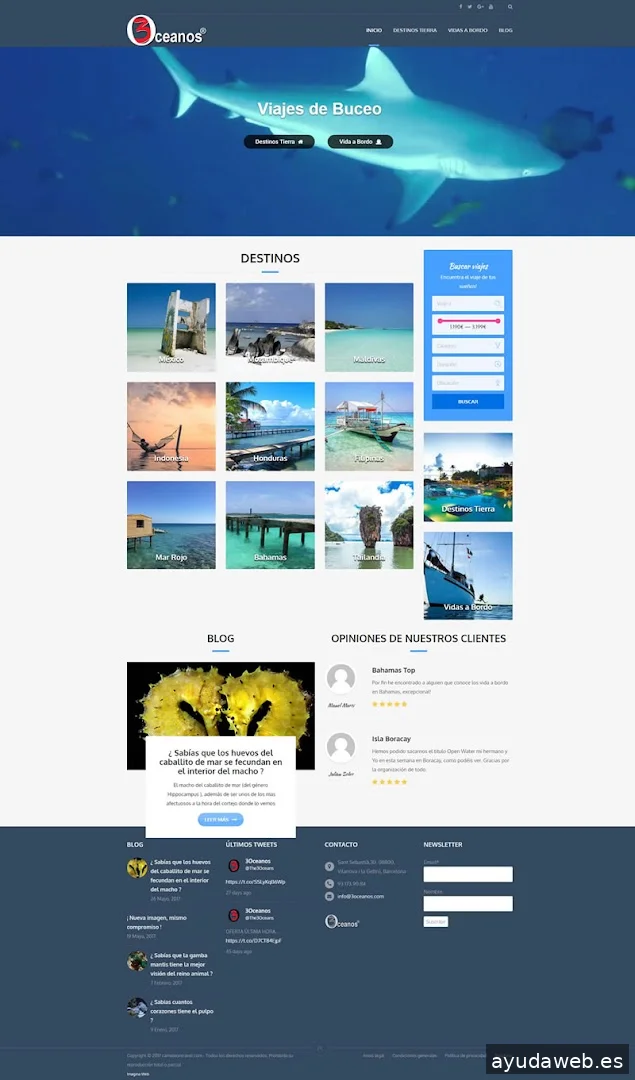Click the Leer más button on blog post
This screenshot has width=635, height=1080.
click(220, 819)
